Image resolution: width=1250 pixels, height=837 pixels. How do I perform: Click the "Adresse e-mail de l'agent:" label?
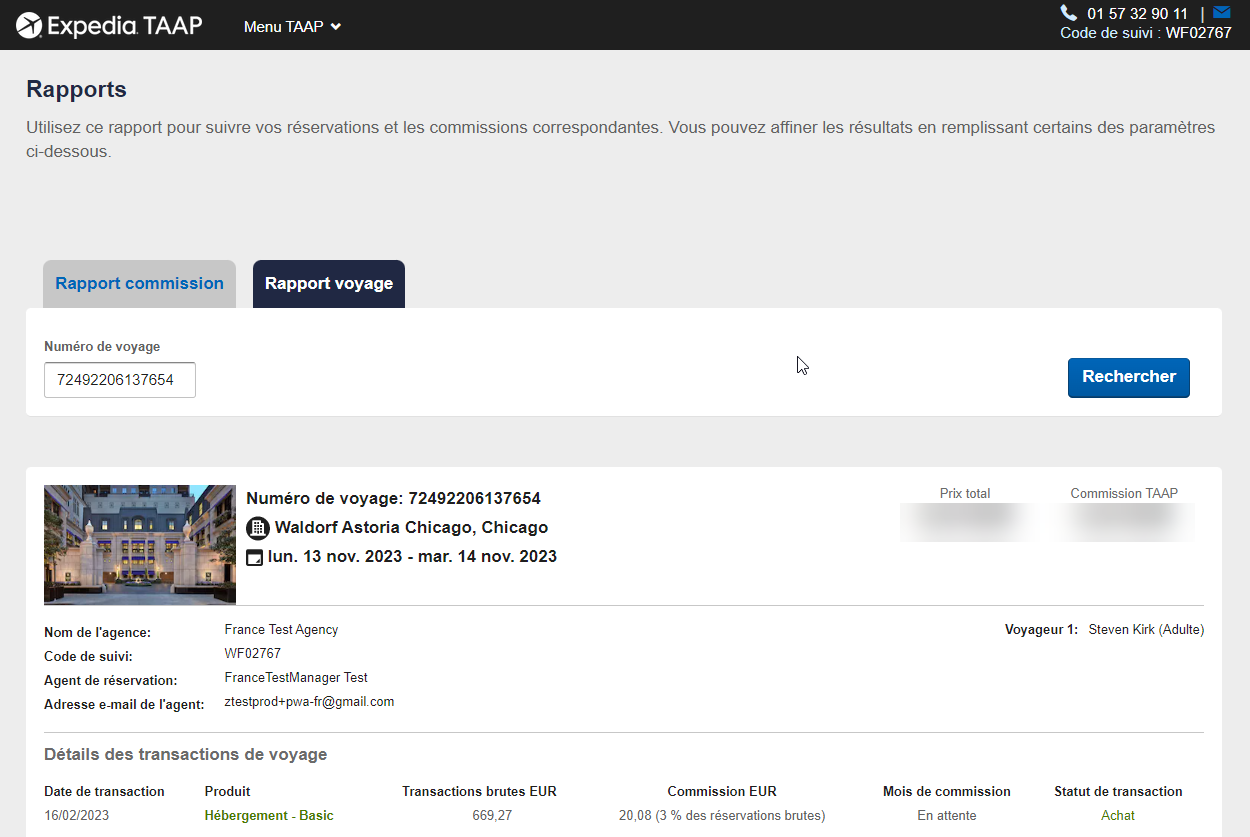click(124, 705)
